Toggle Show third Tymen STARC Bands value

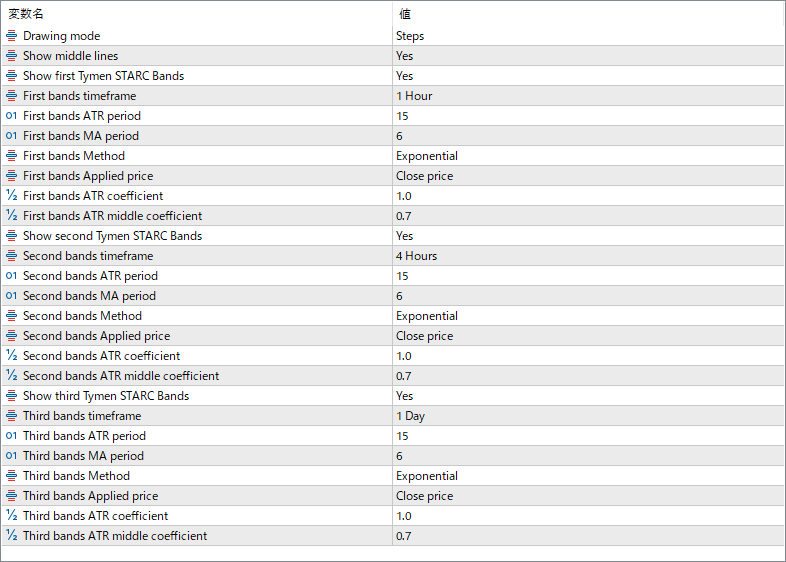tap(404, 396)
